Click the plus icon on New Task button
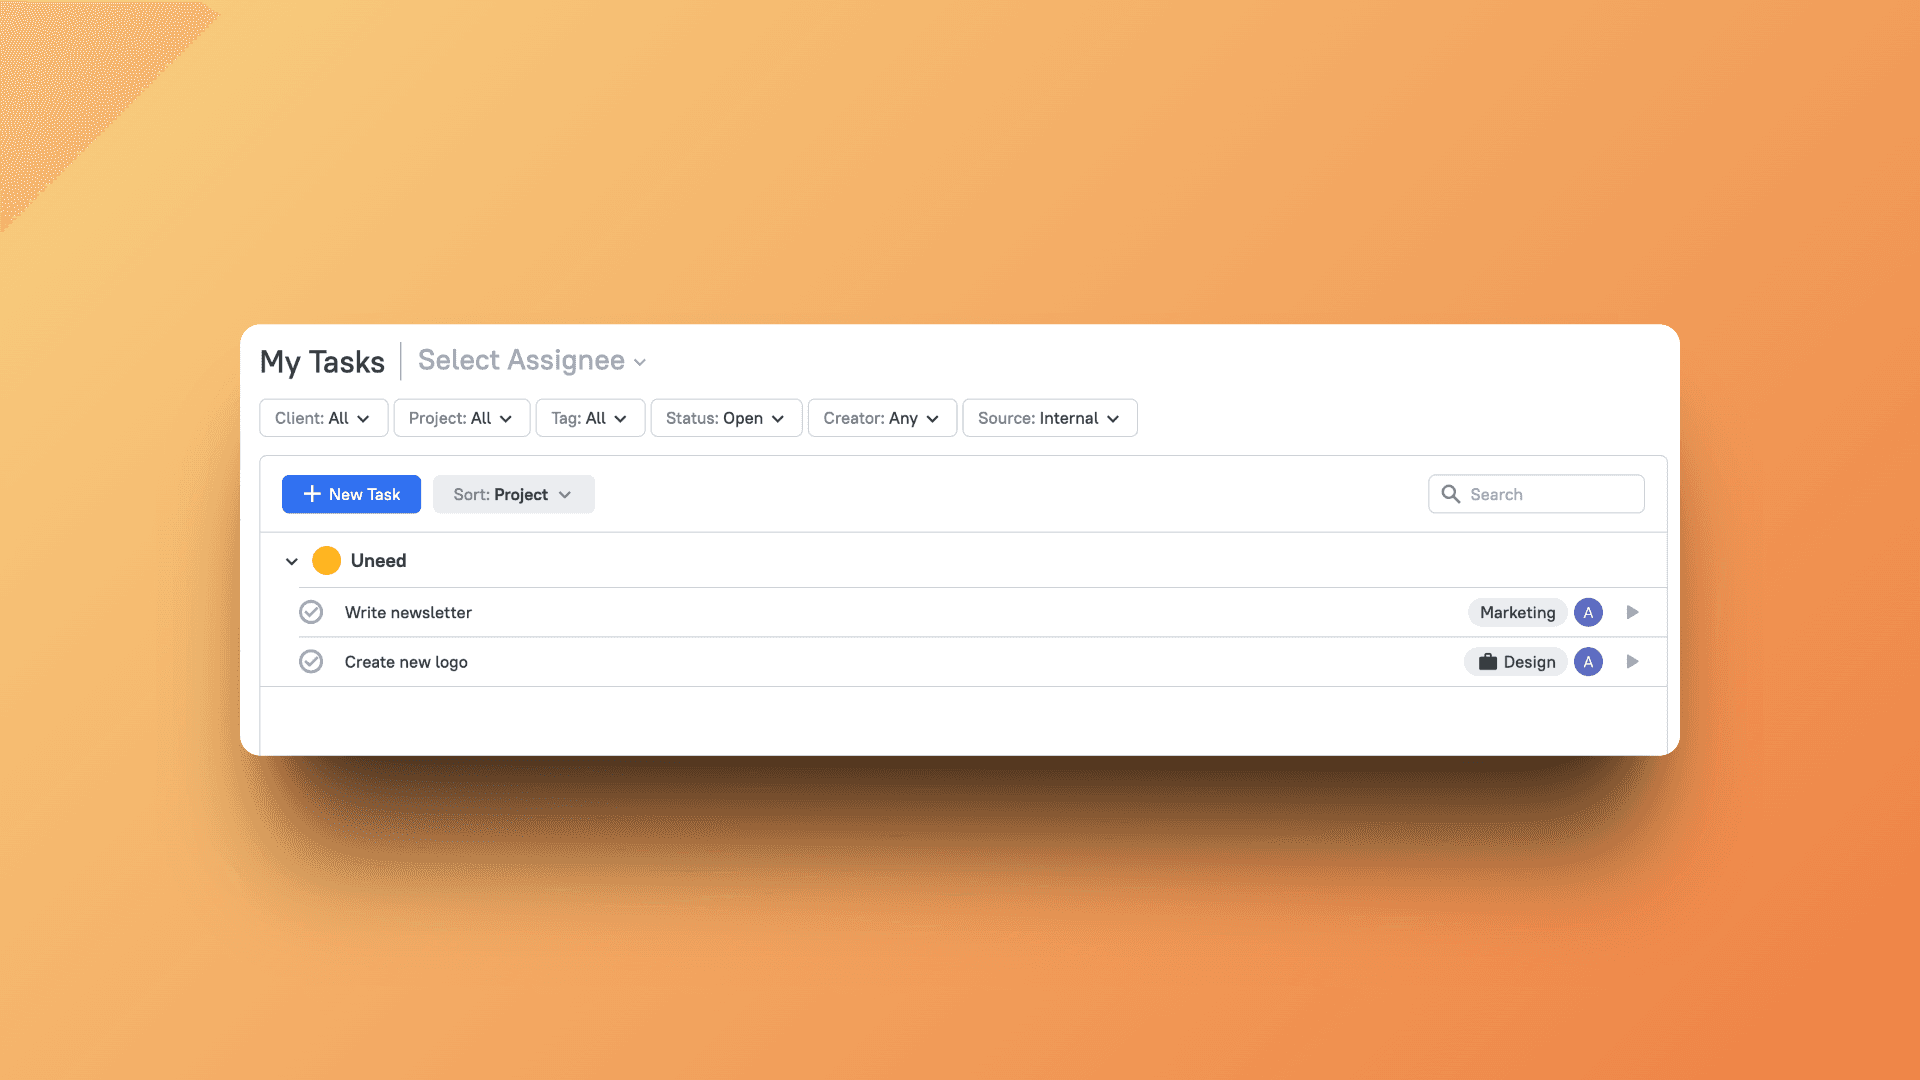The width and height of the screenshot is (1920, 1080). [311, 494]
